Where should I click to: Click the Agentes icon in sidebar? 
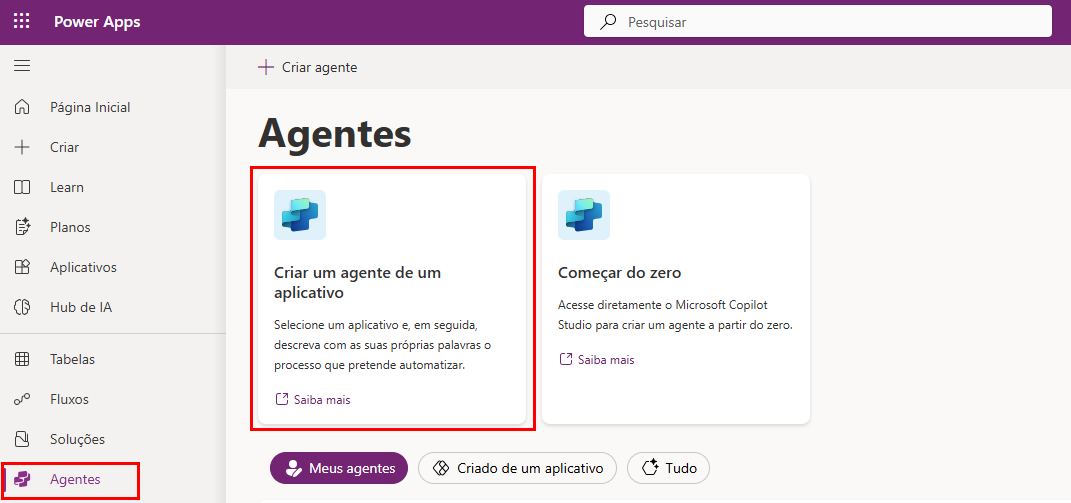(22, 479)
